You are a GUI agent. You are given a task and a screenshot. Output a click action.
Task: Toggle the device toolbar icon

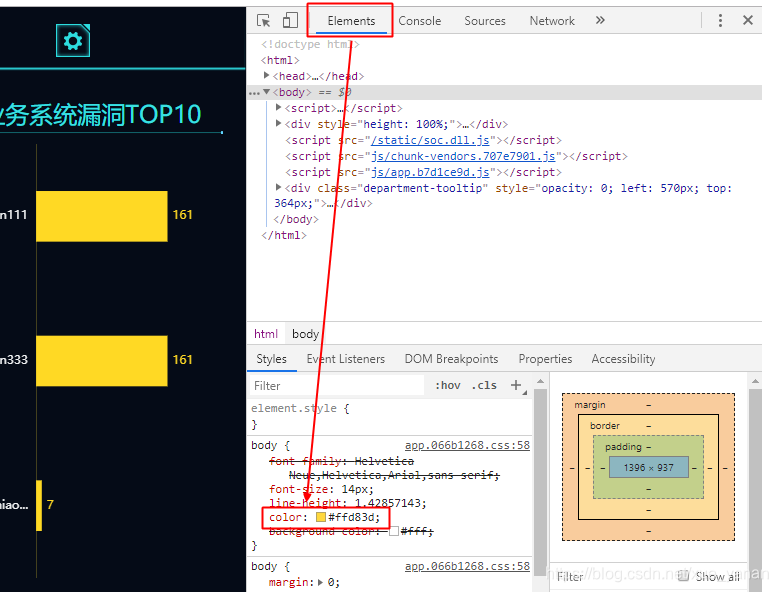tap(290, 20)
